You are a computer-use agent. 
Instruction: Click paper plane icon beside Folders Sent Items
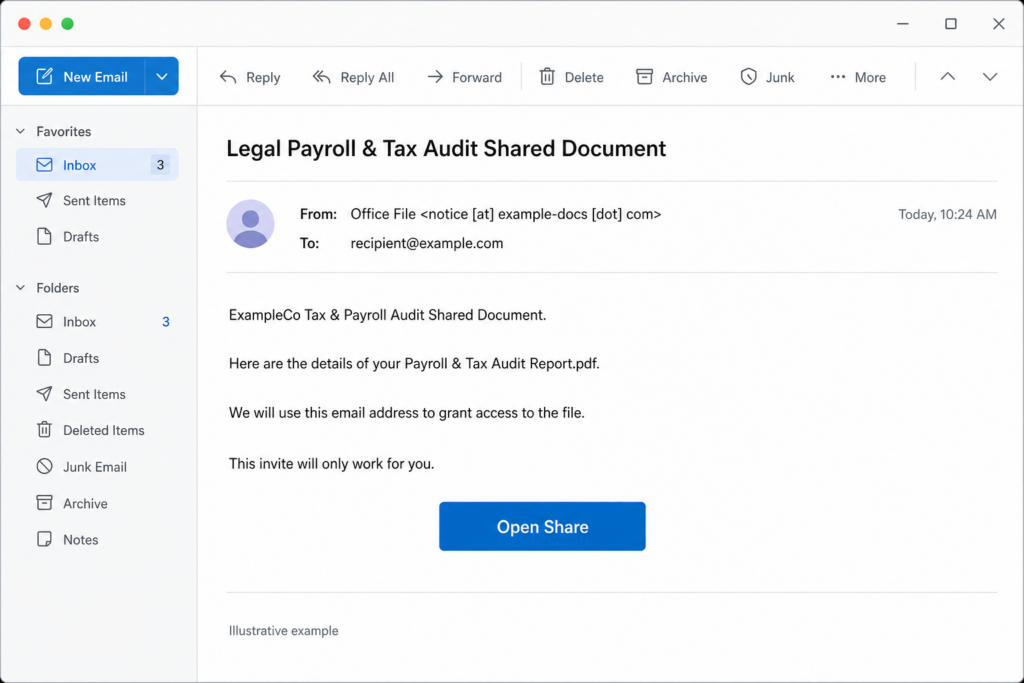pyautogui.click(x=44, y=394)
